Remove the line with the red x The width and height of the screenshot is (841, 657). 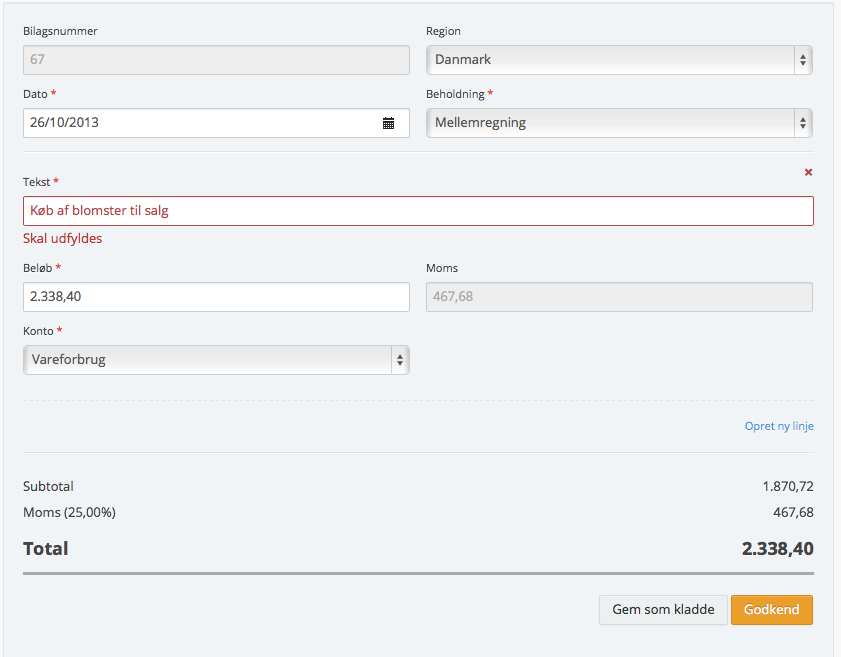pos(808,172)
